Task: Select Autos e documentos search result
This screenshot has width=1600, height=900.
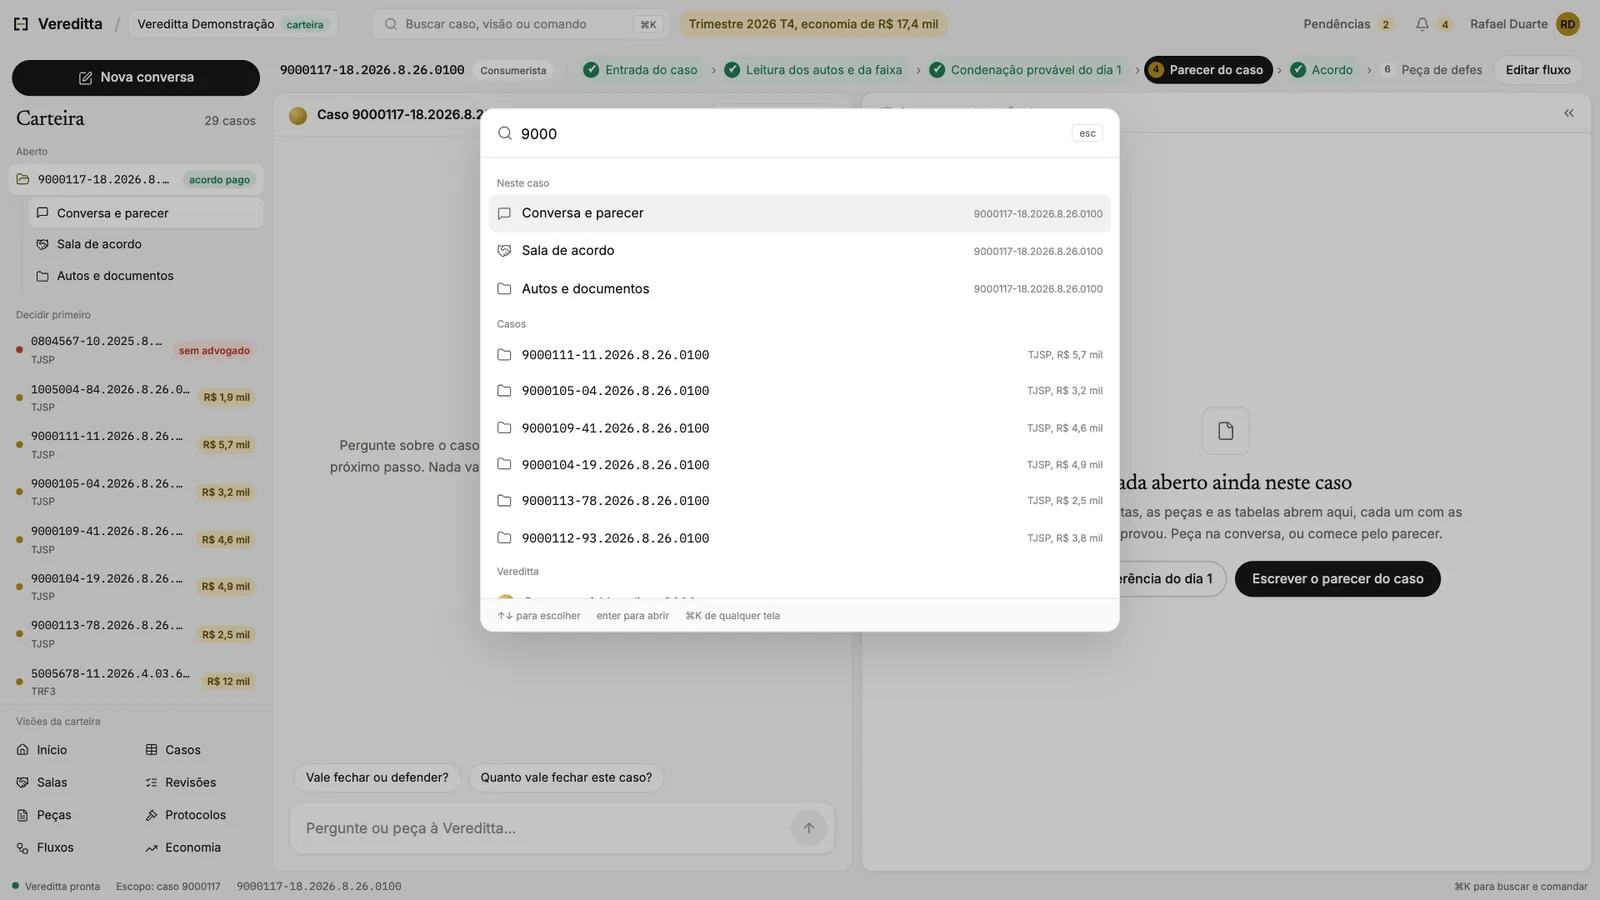Action: [800, 289]
